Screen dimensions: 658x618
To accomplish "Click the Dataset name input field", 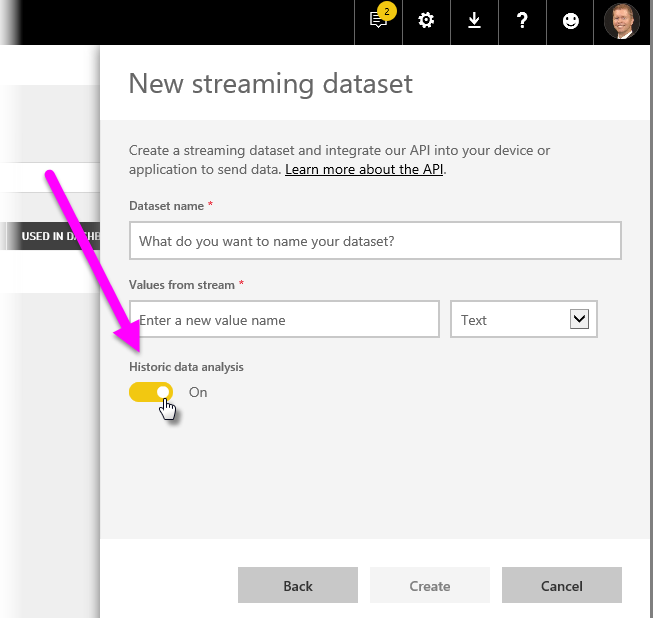I will click(x=375, y=241).
